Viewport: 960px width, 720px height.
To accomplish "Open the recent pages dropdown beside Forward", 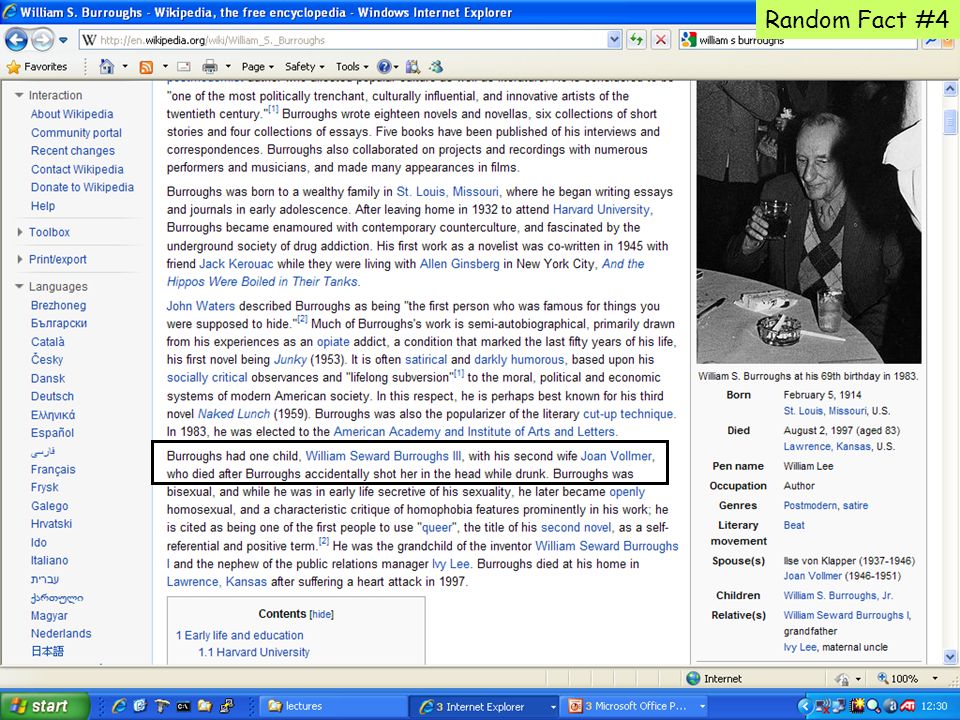I will tap(64, 41).
